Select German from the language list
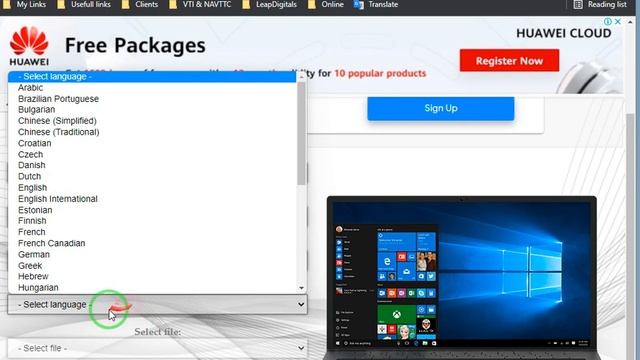The height and width of the screenshot is (360, 640). point(152,254)
